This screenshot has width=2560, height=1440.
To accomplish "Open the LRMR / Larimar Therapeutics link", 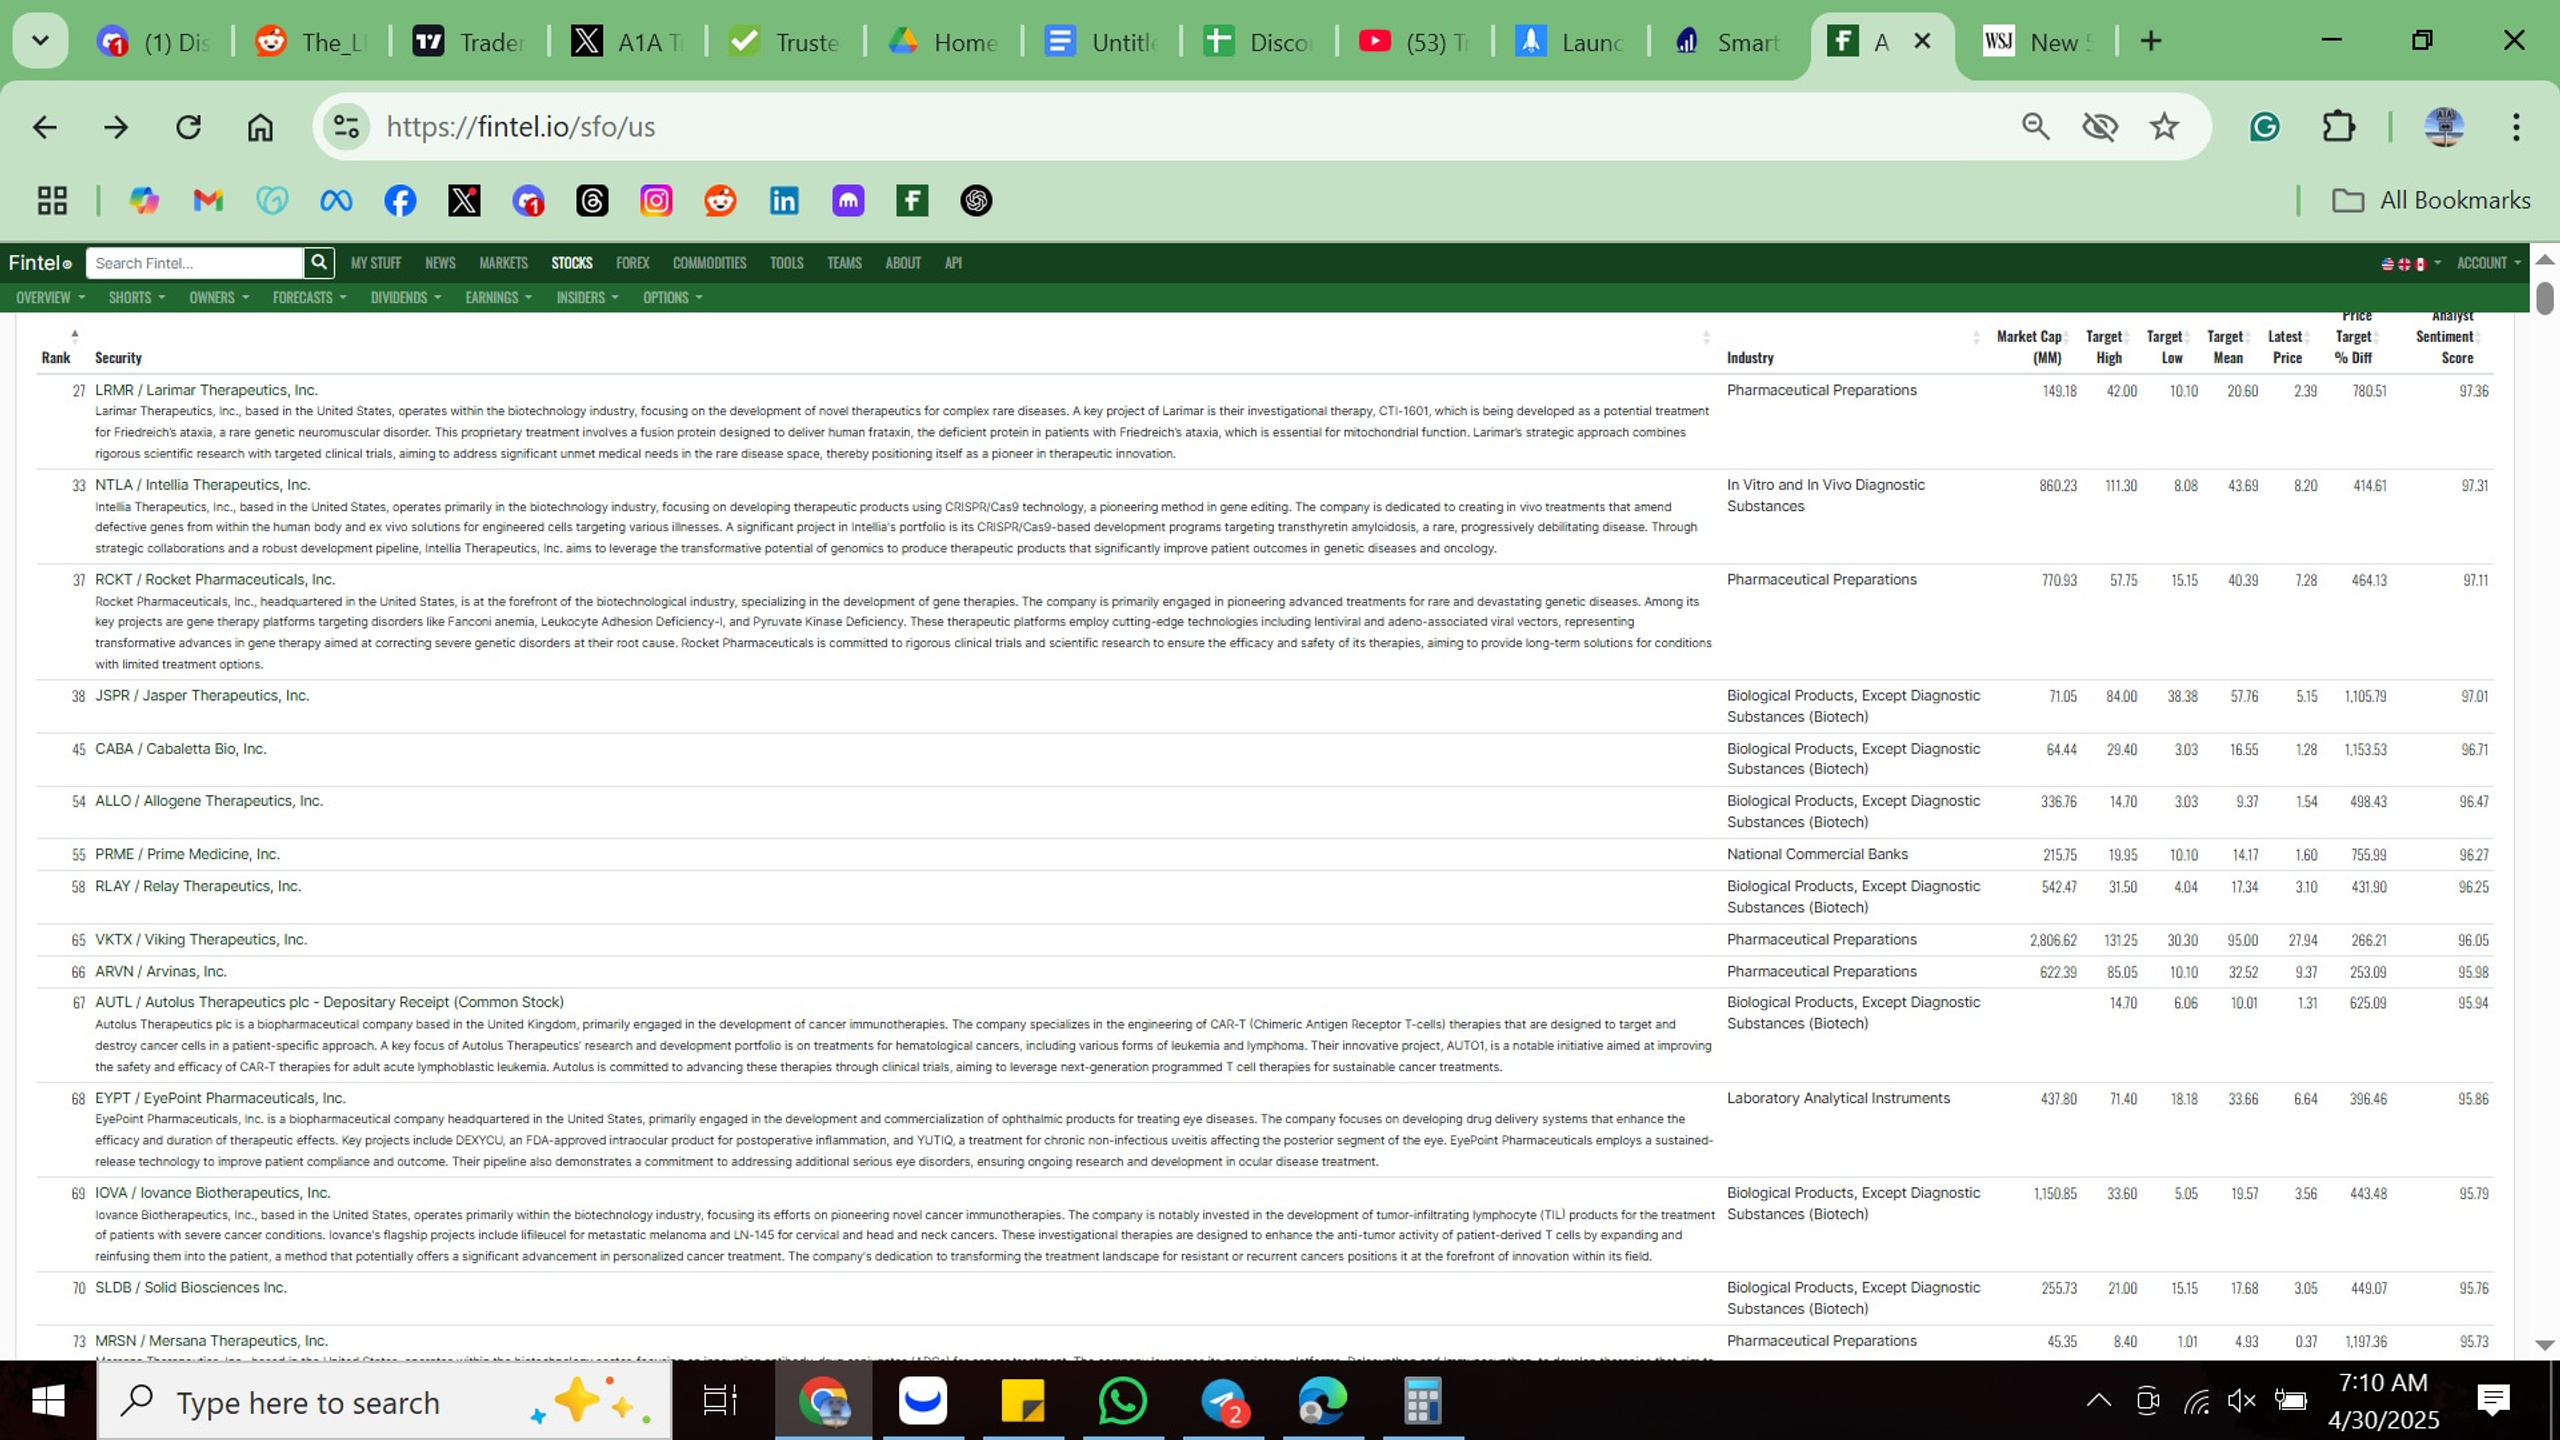I will pyautogui.click(x=206, y=390).
